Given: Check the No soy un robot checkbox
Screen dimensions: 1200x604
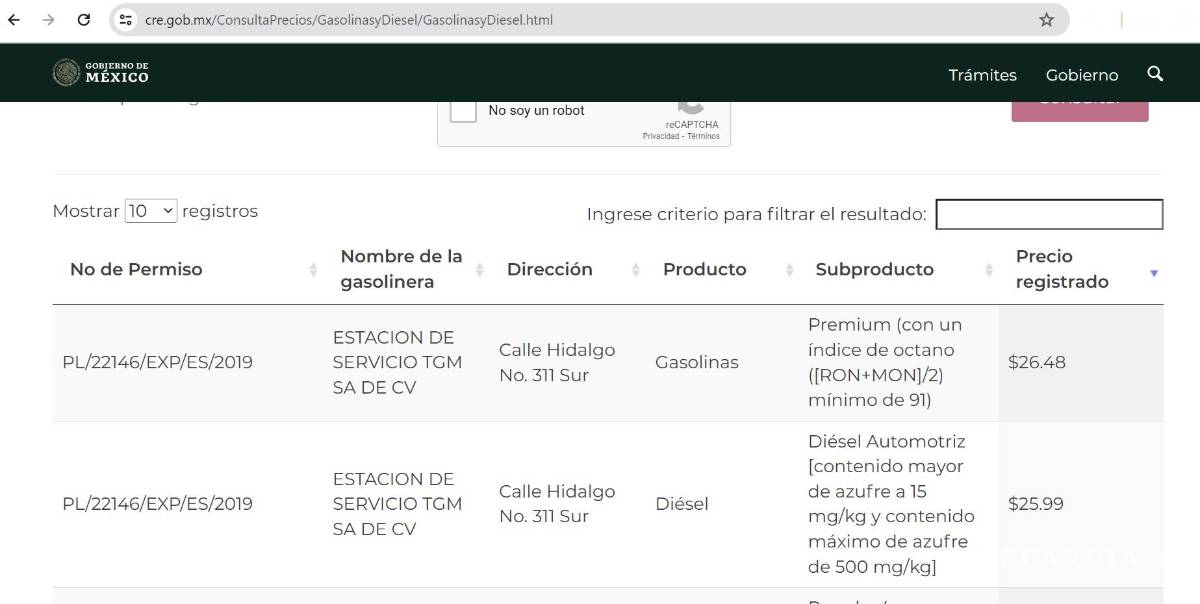Looking at the screenshot, I should pyautogui.click(x=462, y=110).
